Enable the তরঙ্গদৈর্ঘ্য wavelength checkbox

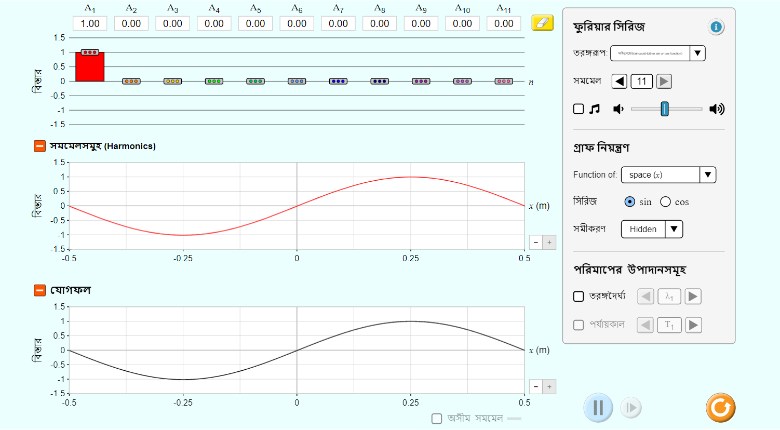(579, 296)
